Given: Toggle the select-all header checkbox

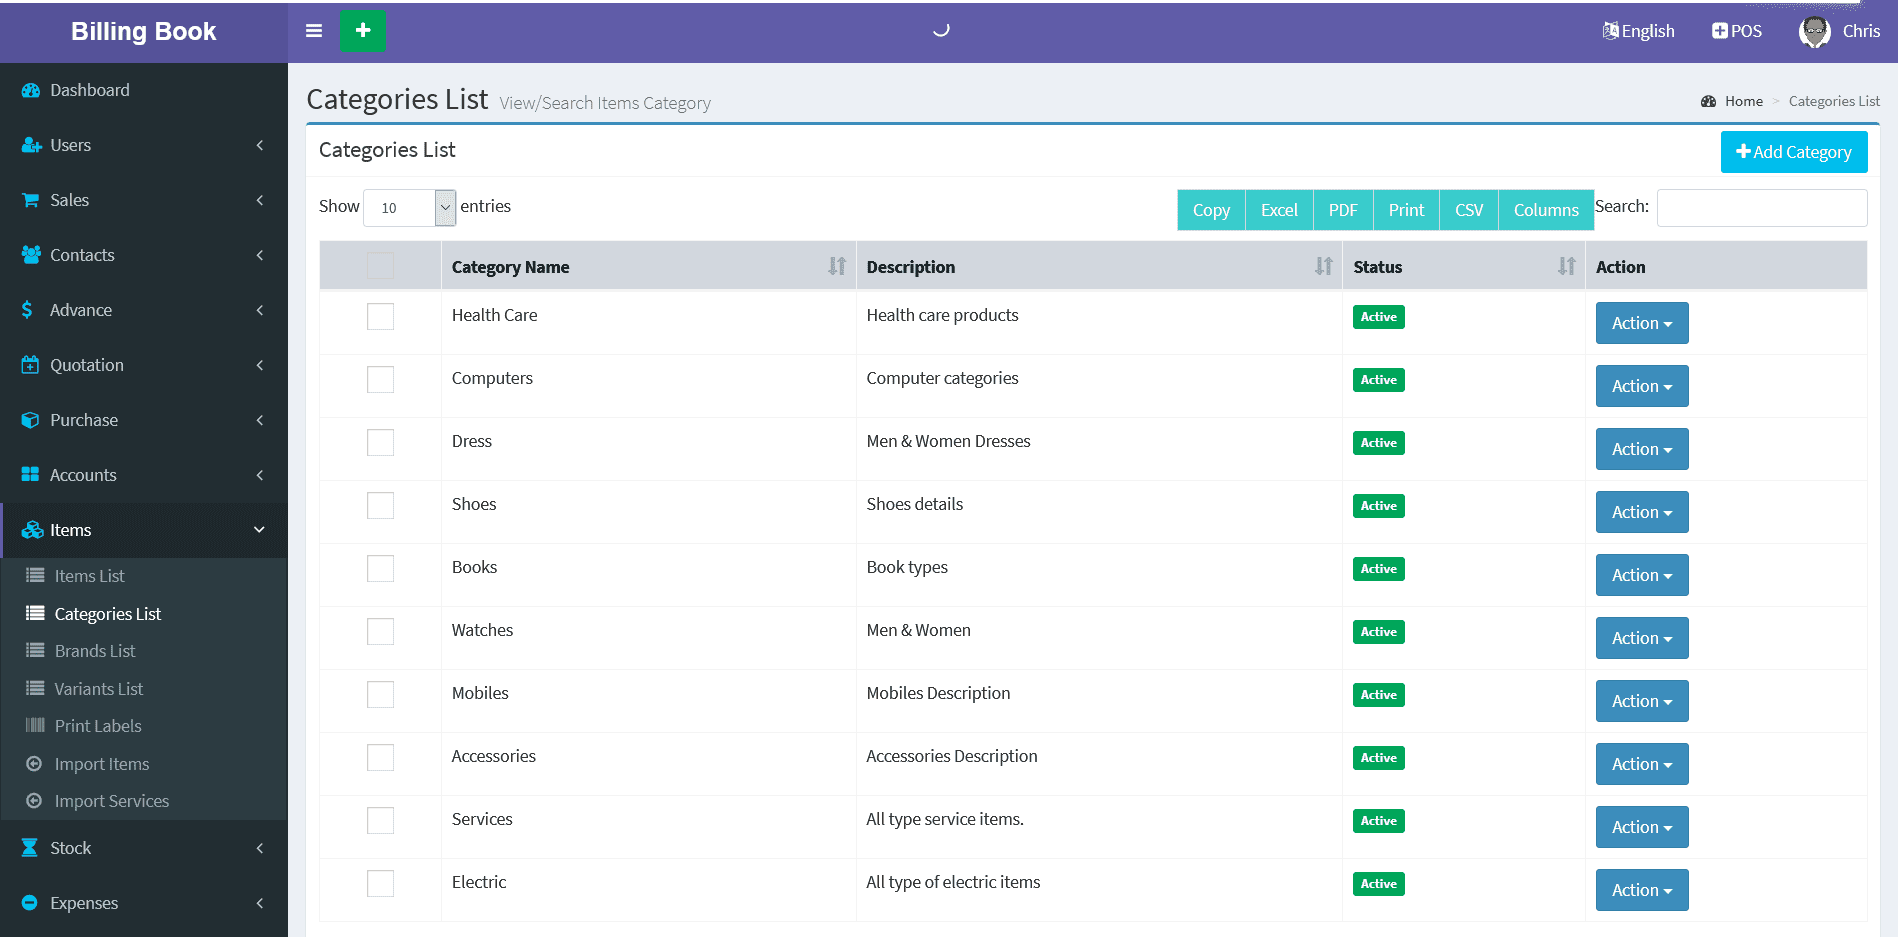Looking at the screenshot, I should [x=380, y=266].
